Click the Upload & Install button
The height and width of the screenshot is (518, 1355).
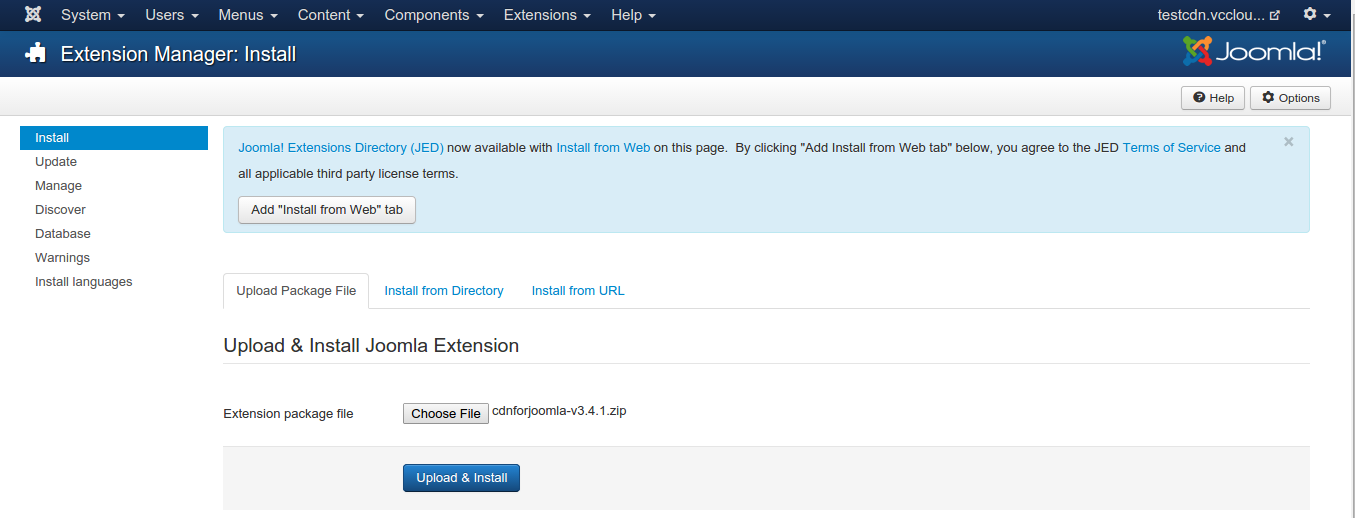(461, 478)
